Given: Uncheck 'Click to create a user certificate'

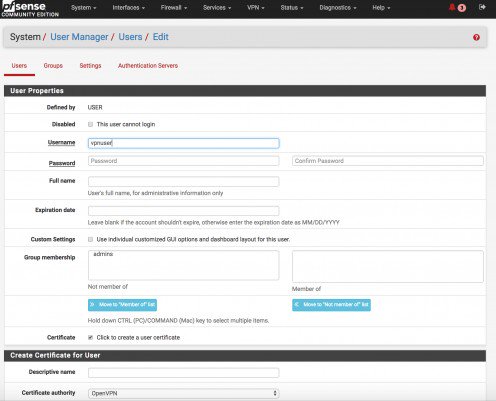Looking at the screenshot, I should [90, 337].
